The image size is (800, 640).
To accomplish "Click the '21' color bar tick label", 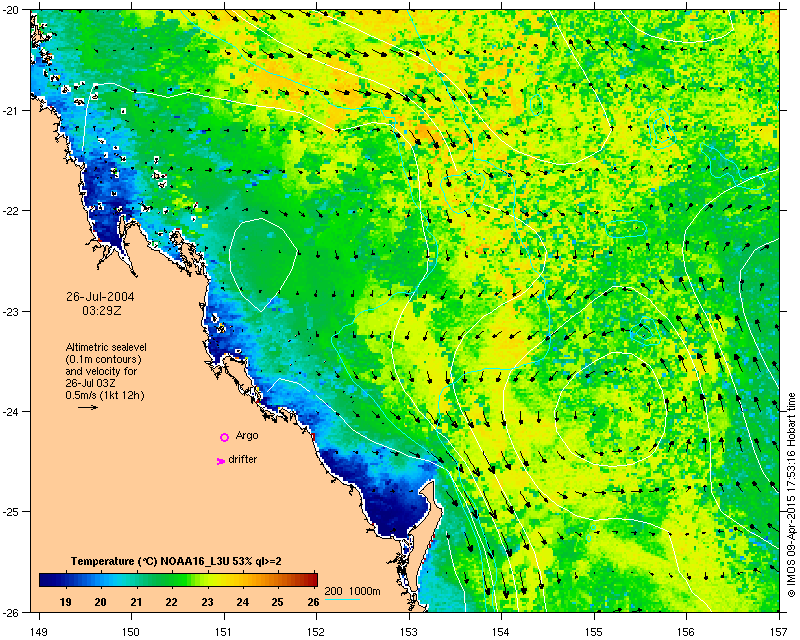I will point(136,602).
